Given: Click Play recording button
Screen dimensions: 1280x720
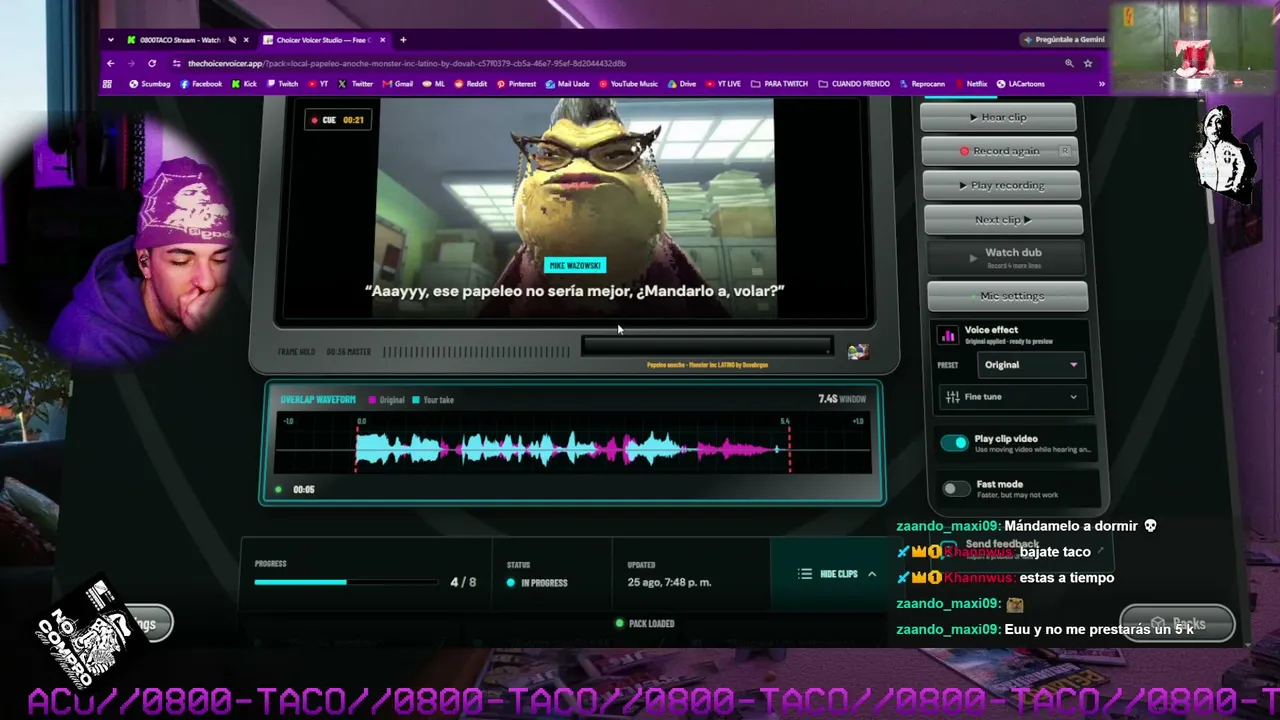Looking at the screenshot, I should [x=1001, y=185].
